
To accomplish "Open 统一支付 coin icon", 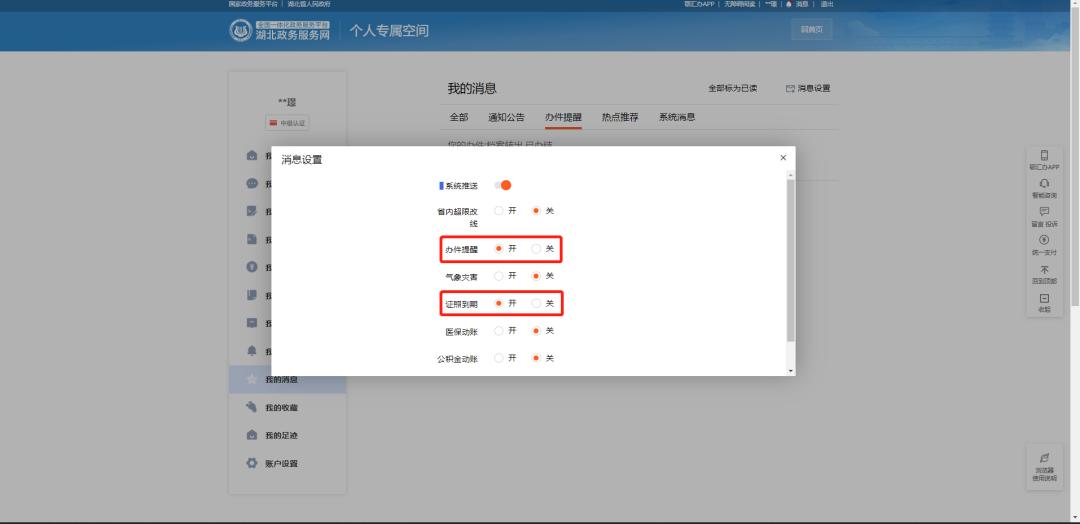I will 1044,240.
